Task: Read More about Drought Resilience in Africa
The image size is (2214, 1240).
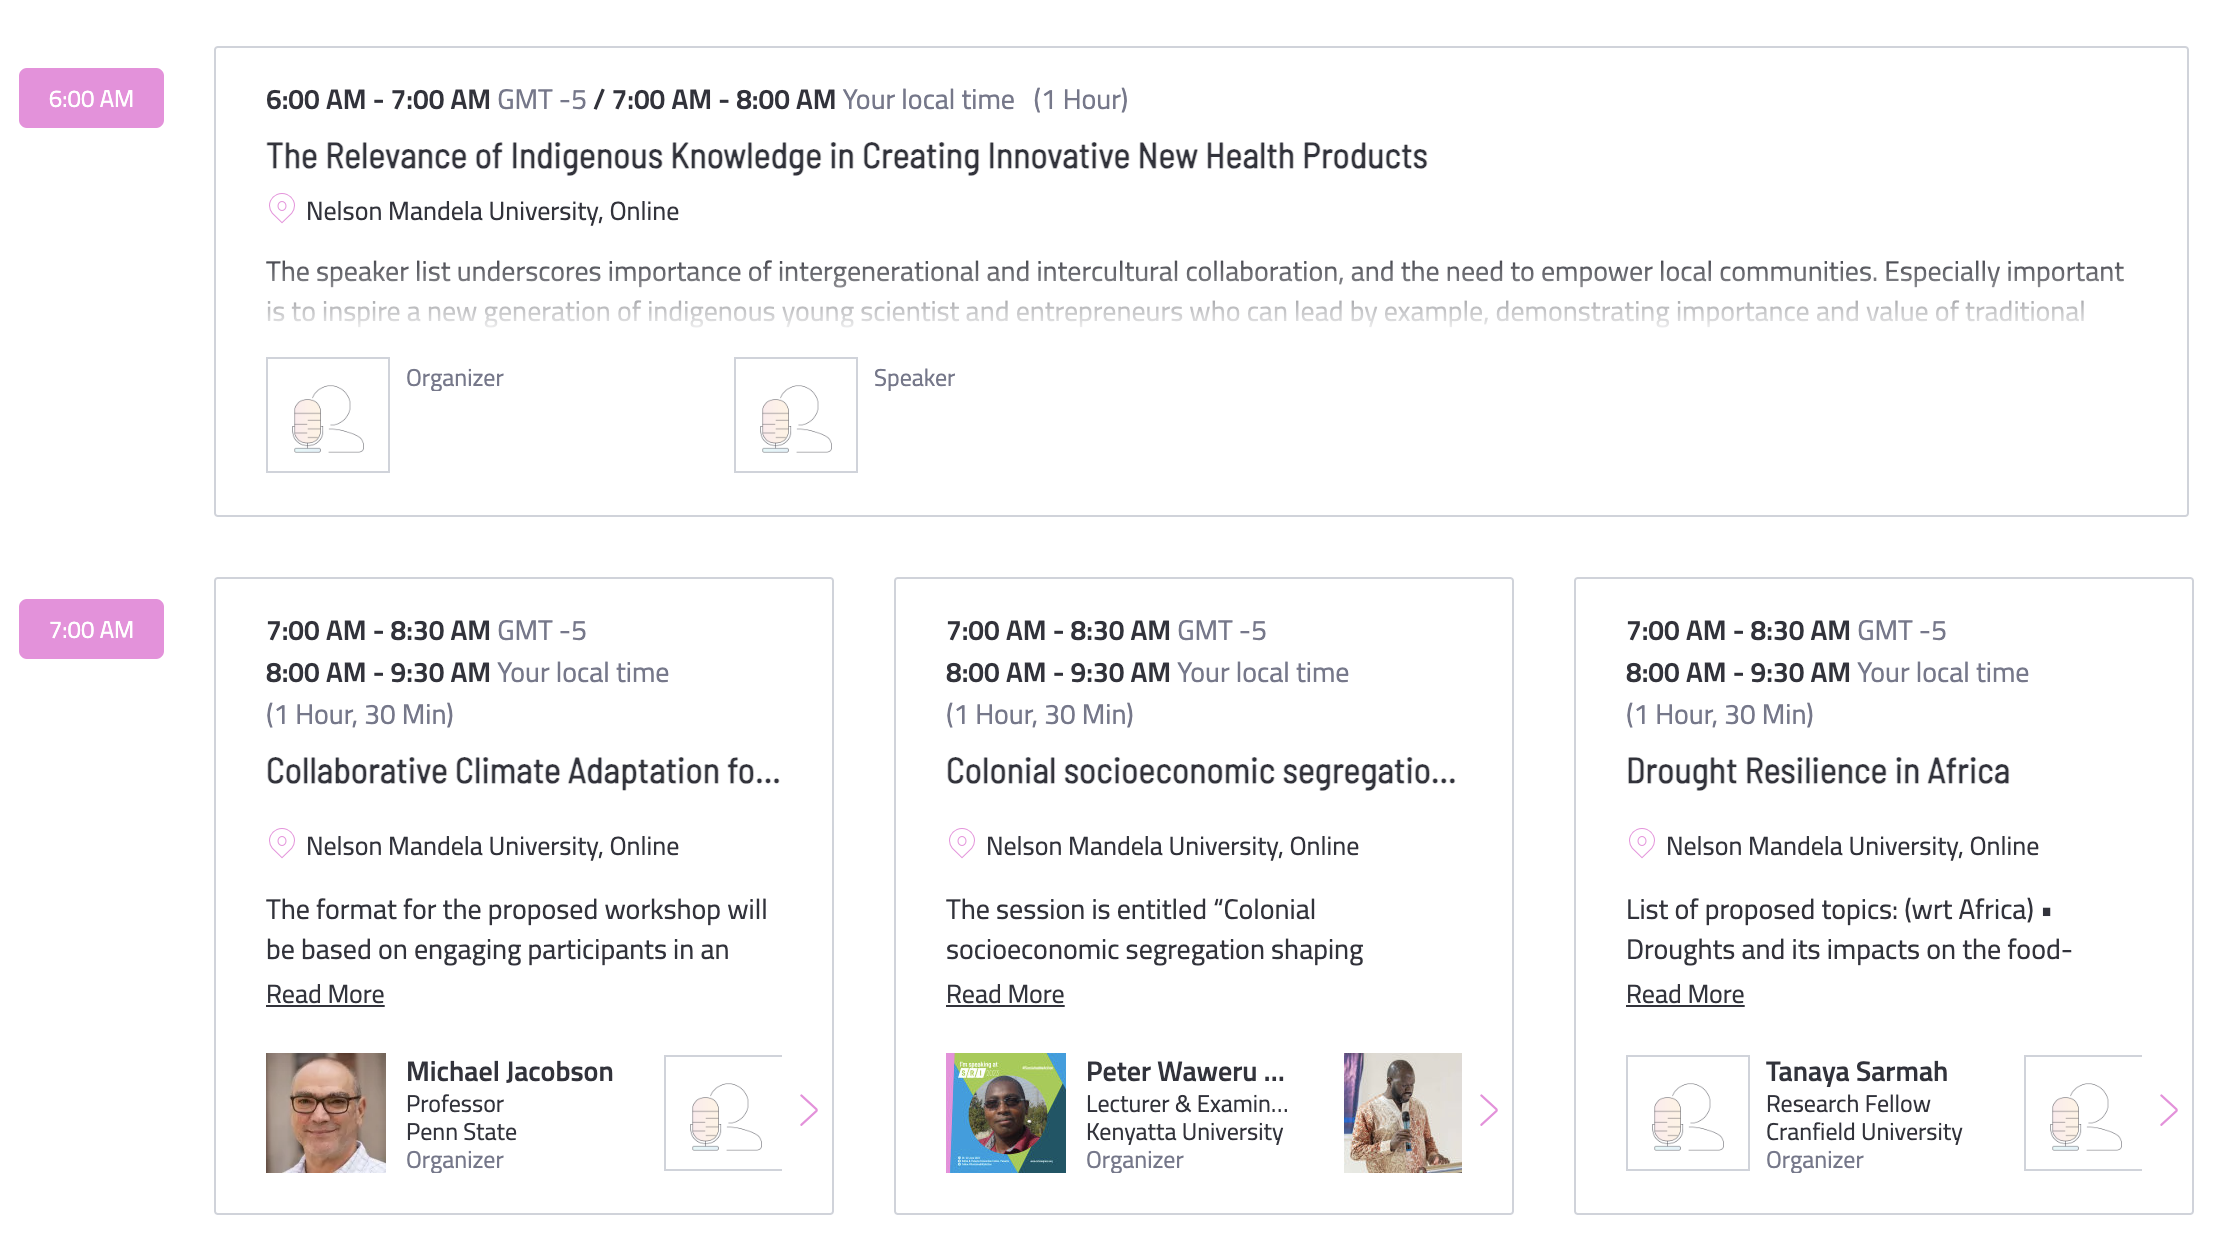Action: pyautogui.click(x=1685, y=994)
